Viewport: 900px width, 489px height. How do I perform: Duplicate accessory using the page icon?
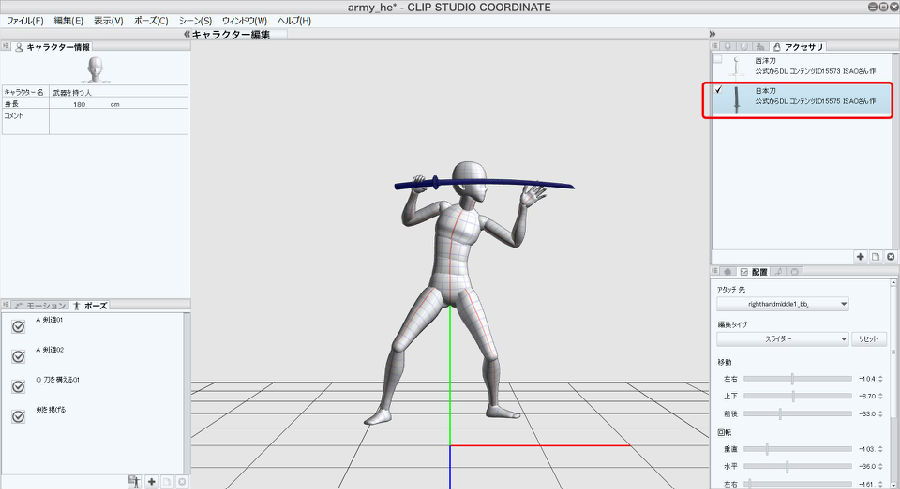pos(874,257)
